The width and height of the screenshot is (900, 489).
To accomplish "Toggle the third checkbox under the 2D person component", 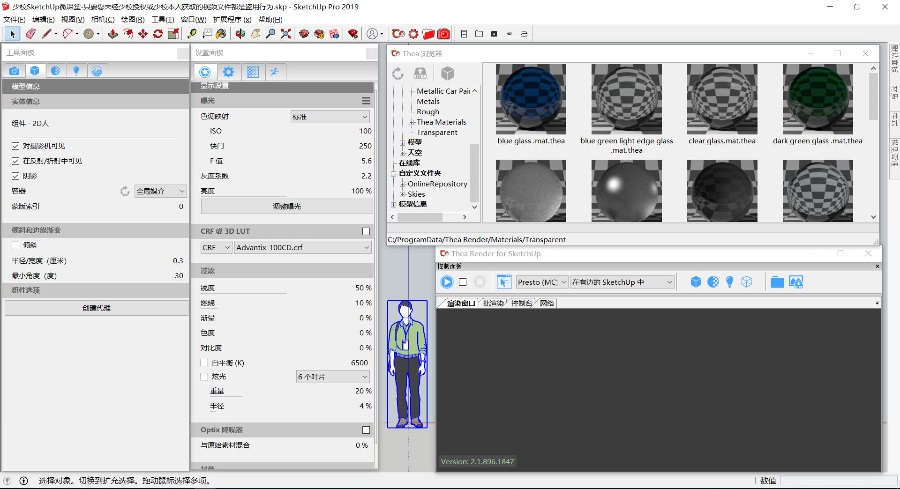I will pyautogui.click(x=15, y=176).
